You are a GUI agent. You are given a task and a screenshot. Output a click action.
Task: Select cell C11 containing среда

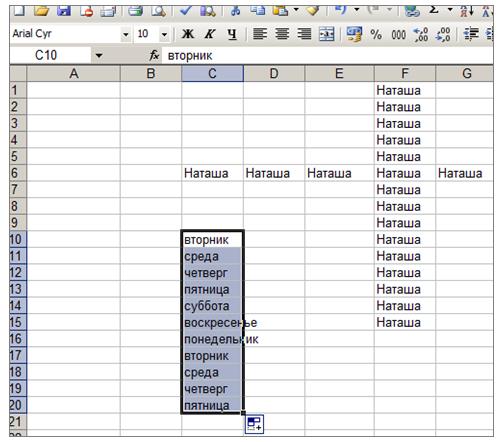212,256
